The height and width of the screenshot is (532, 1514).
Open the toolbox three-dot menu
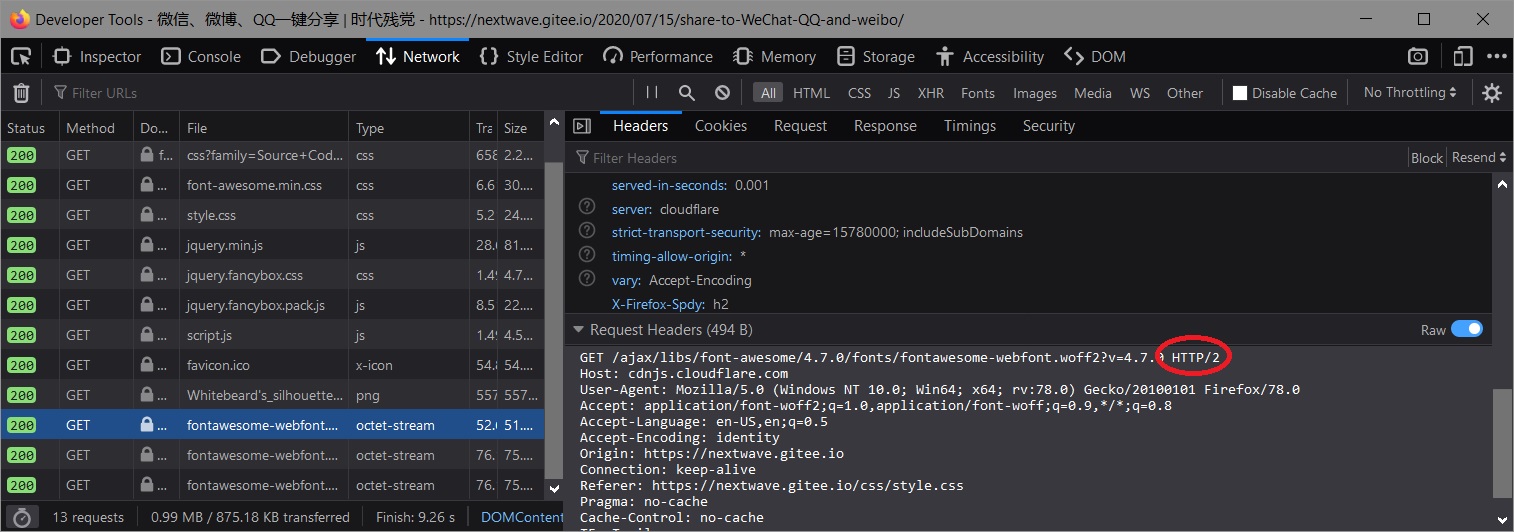pos(1496,56)
